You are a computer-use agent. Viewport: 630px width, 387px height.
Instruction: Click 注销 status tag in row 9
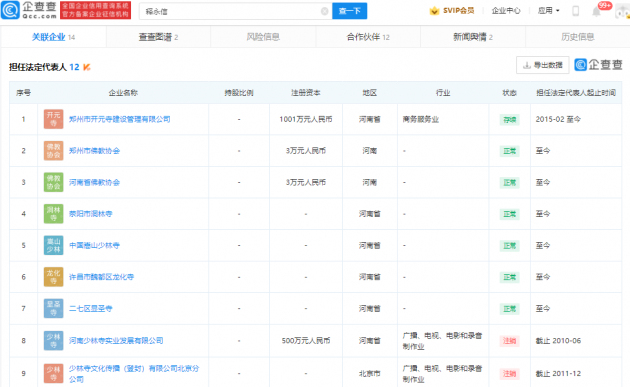509,374
